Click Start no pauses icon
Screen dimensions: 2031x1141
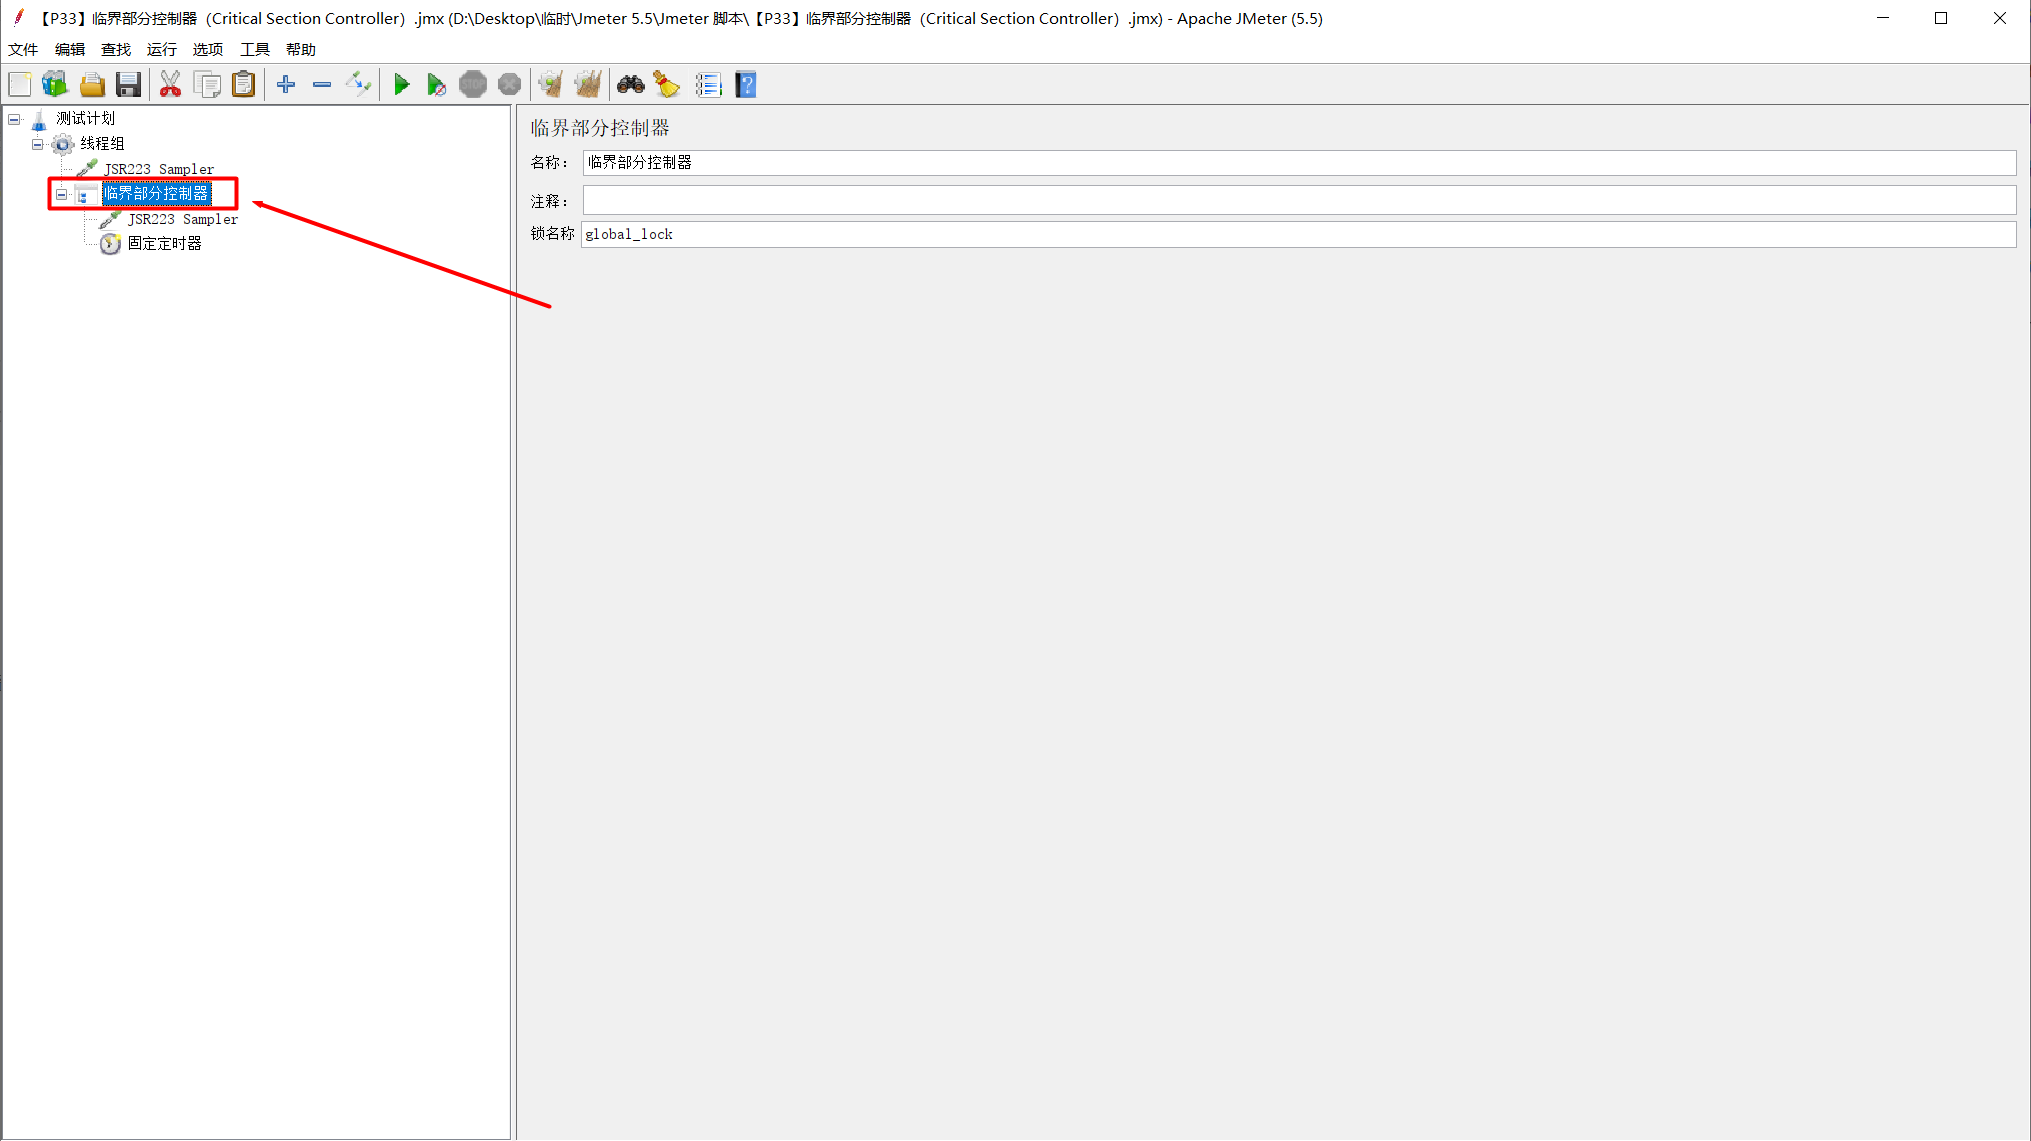point(436,85)
